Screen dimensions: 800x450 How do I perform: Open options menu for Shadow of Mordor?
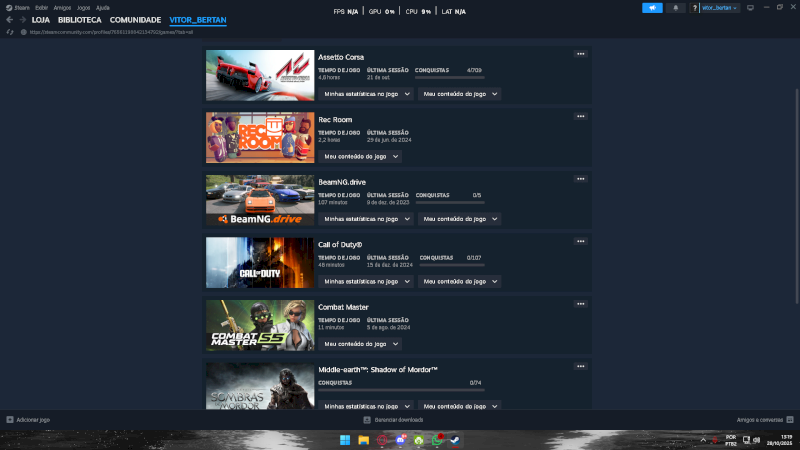[x=581, y=366]
